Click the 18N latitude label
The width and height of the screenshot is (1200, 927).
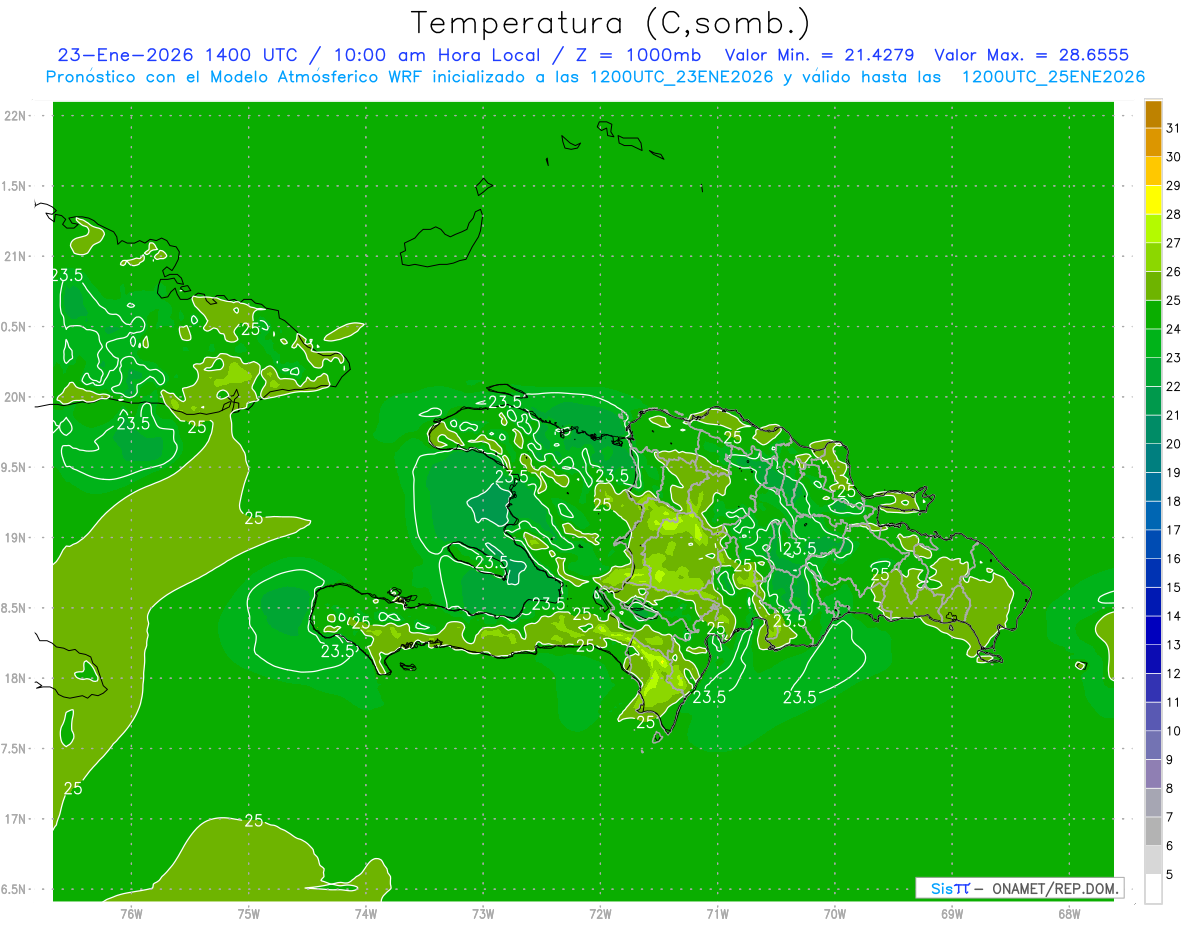point(16,678)
